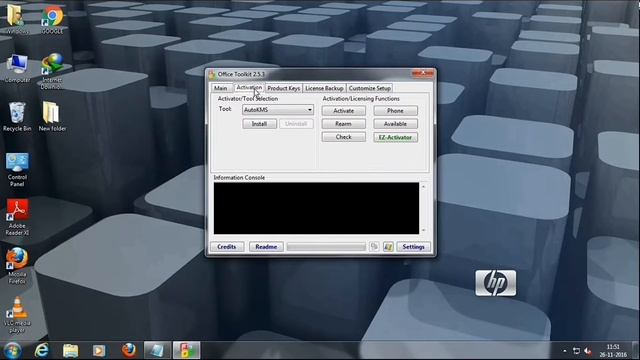The image size is (640, 360).
Task: Click the Install button
Action: (x=259, y=124)
